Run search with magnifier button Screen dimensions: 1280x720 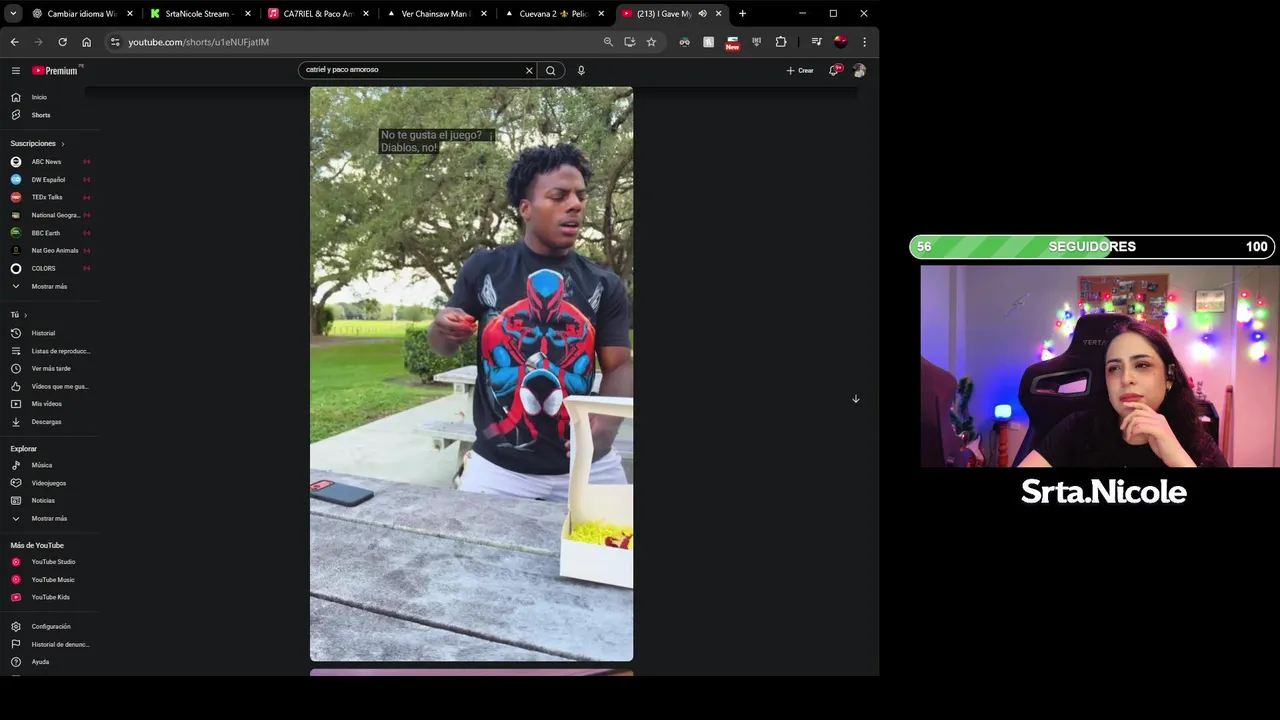(550, 71)
